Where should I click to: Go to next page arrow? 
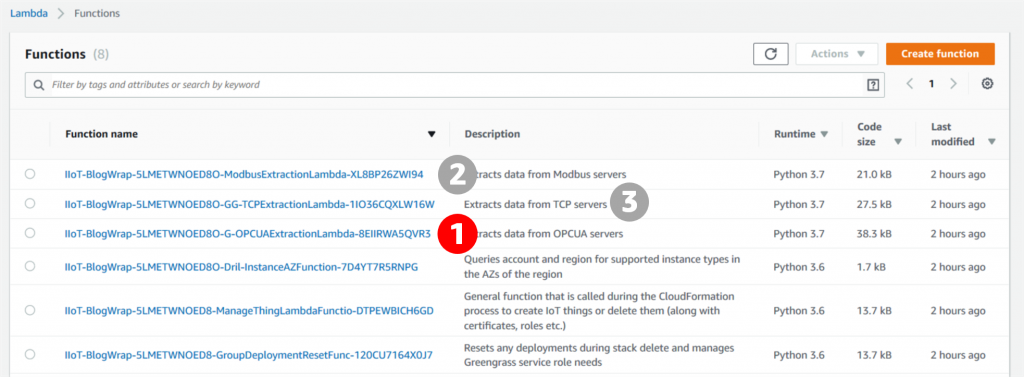point(953,84)
